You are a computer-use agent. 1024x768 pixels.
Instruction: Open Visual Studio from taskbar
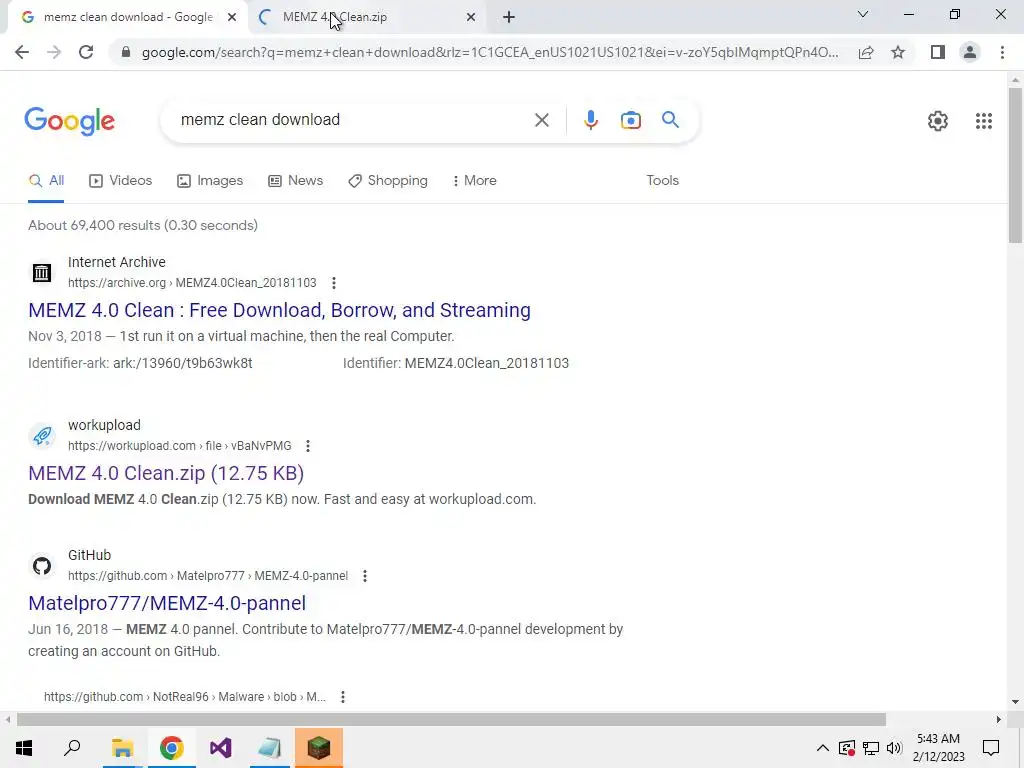click(x=221, y=748)
